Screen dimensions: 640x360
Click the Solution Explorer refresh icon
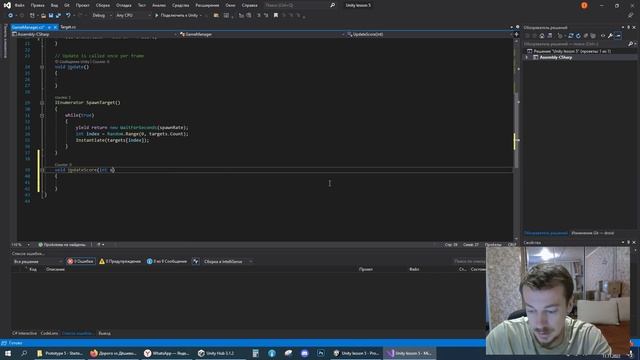tap(578, 36)
